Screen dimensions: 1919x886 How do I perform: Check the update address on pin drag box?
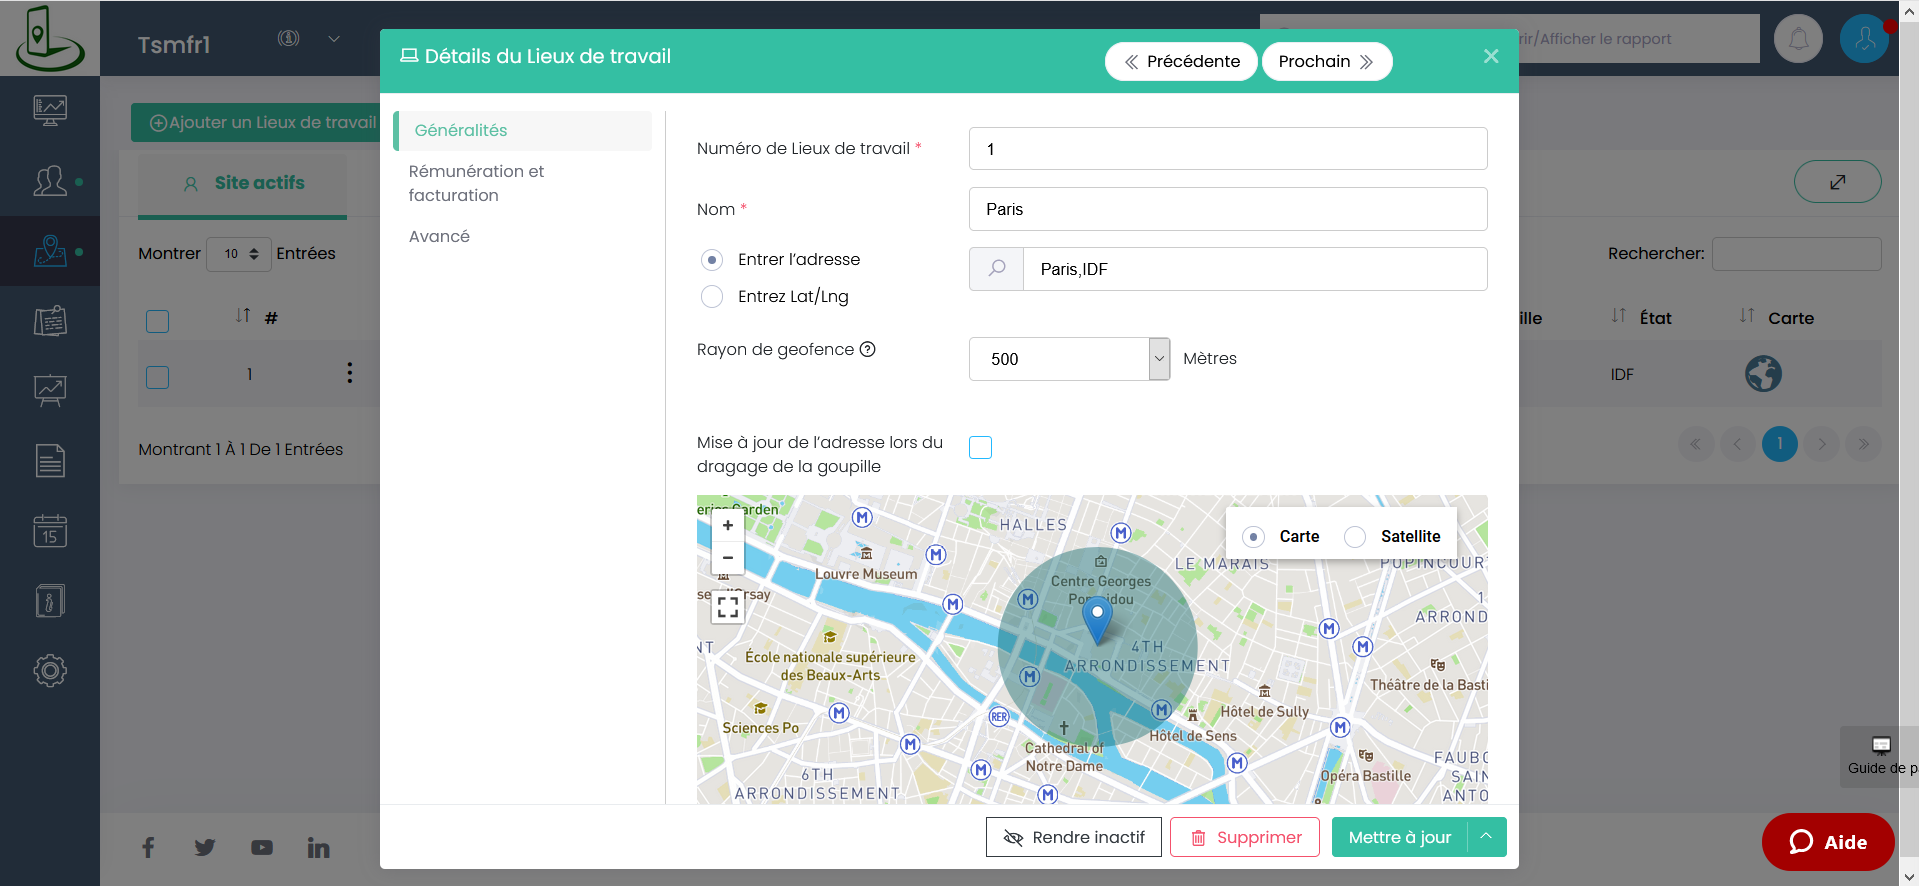click(981, 447)
